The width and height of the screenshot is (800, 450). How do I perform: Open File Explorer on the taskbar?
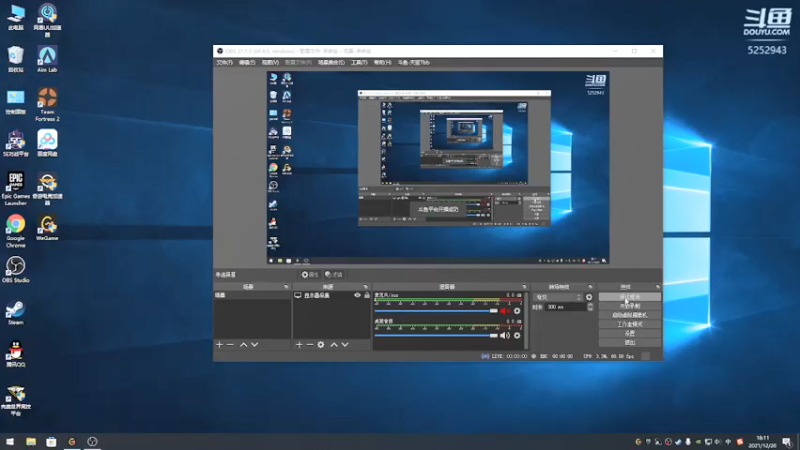(x=31, y=441)
